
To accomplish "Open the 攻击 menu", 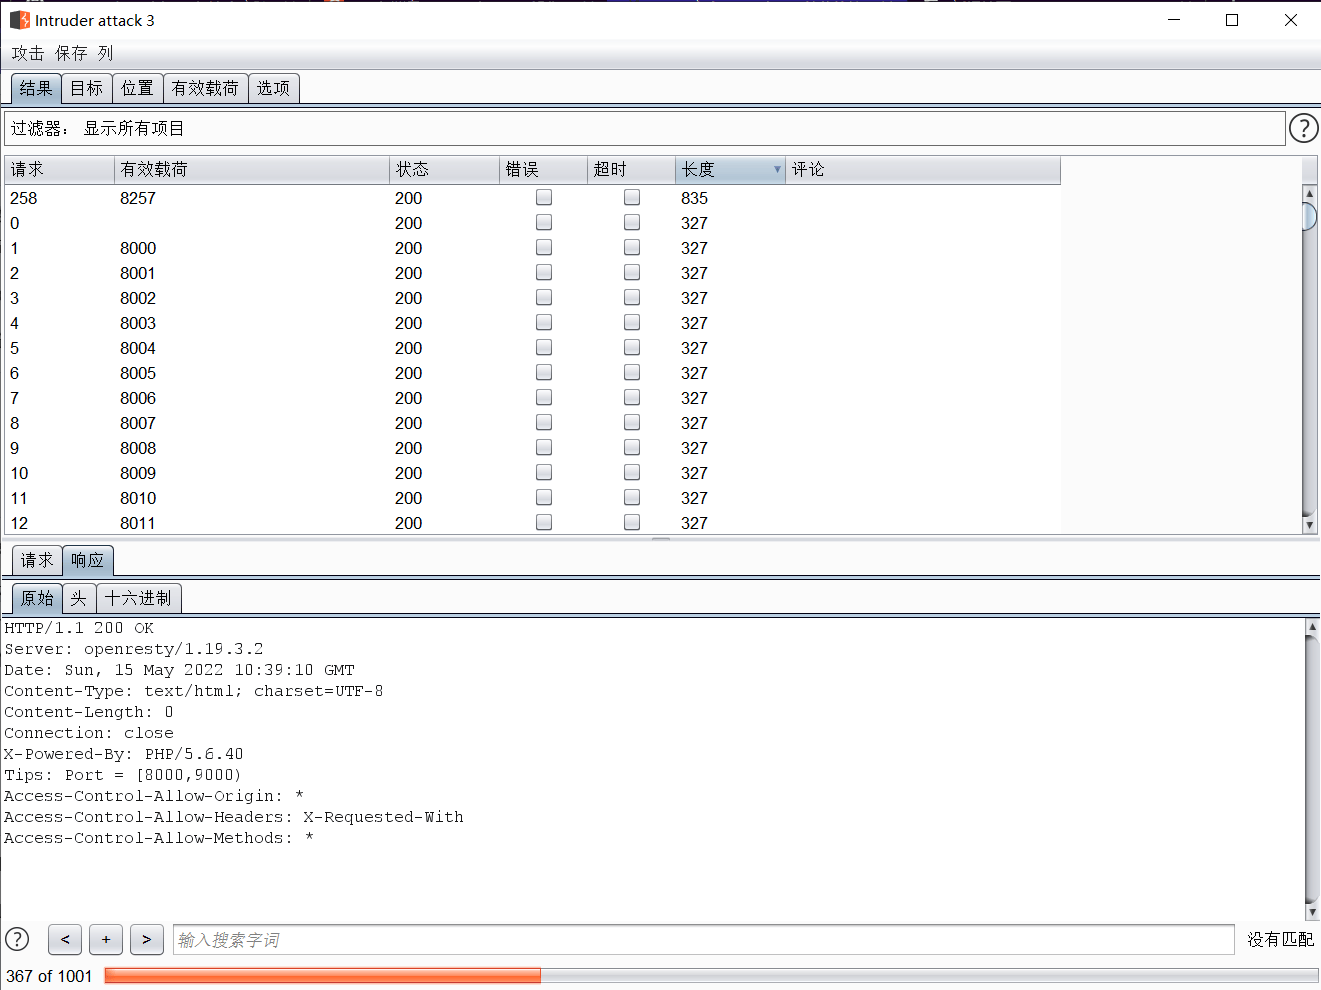I will click(x=28, y=53).
